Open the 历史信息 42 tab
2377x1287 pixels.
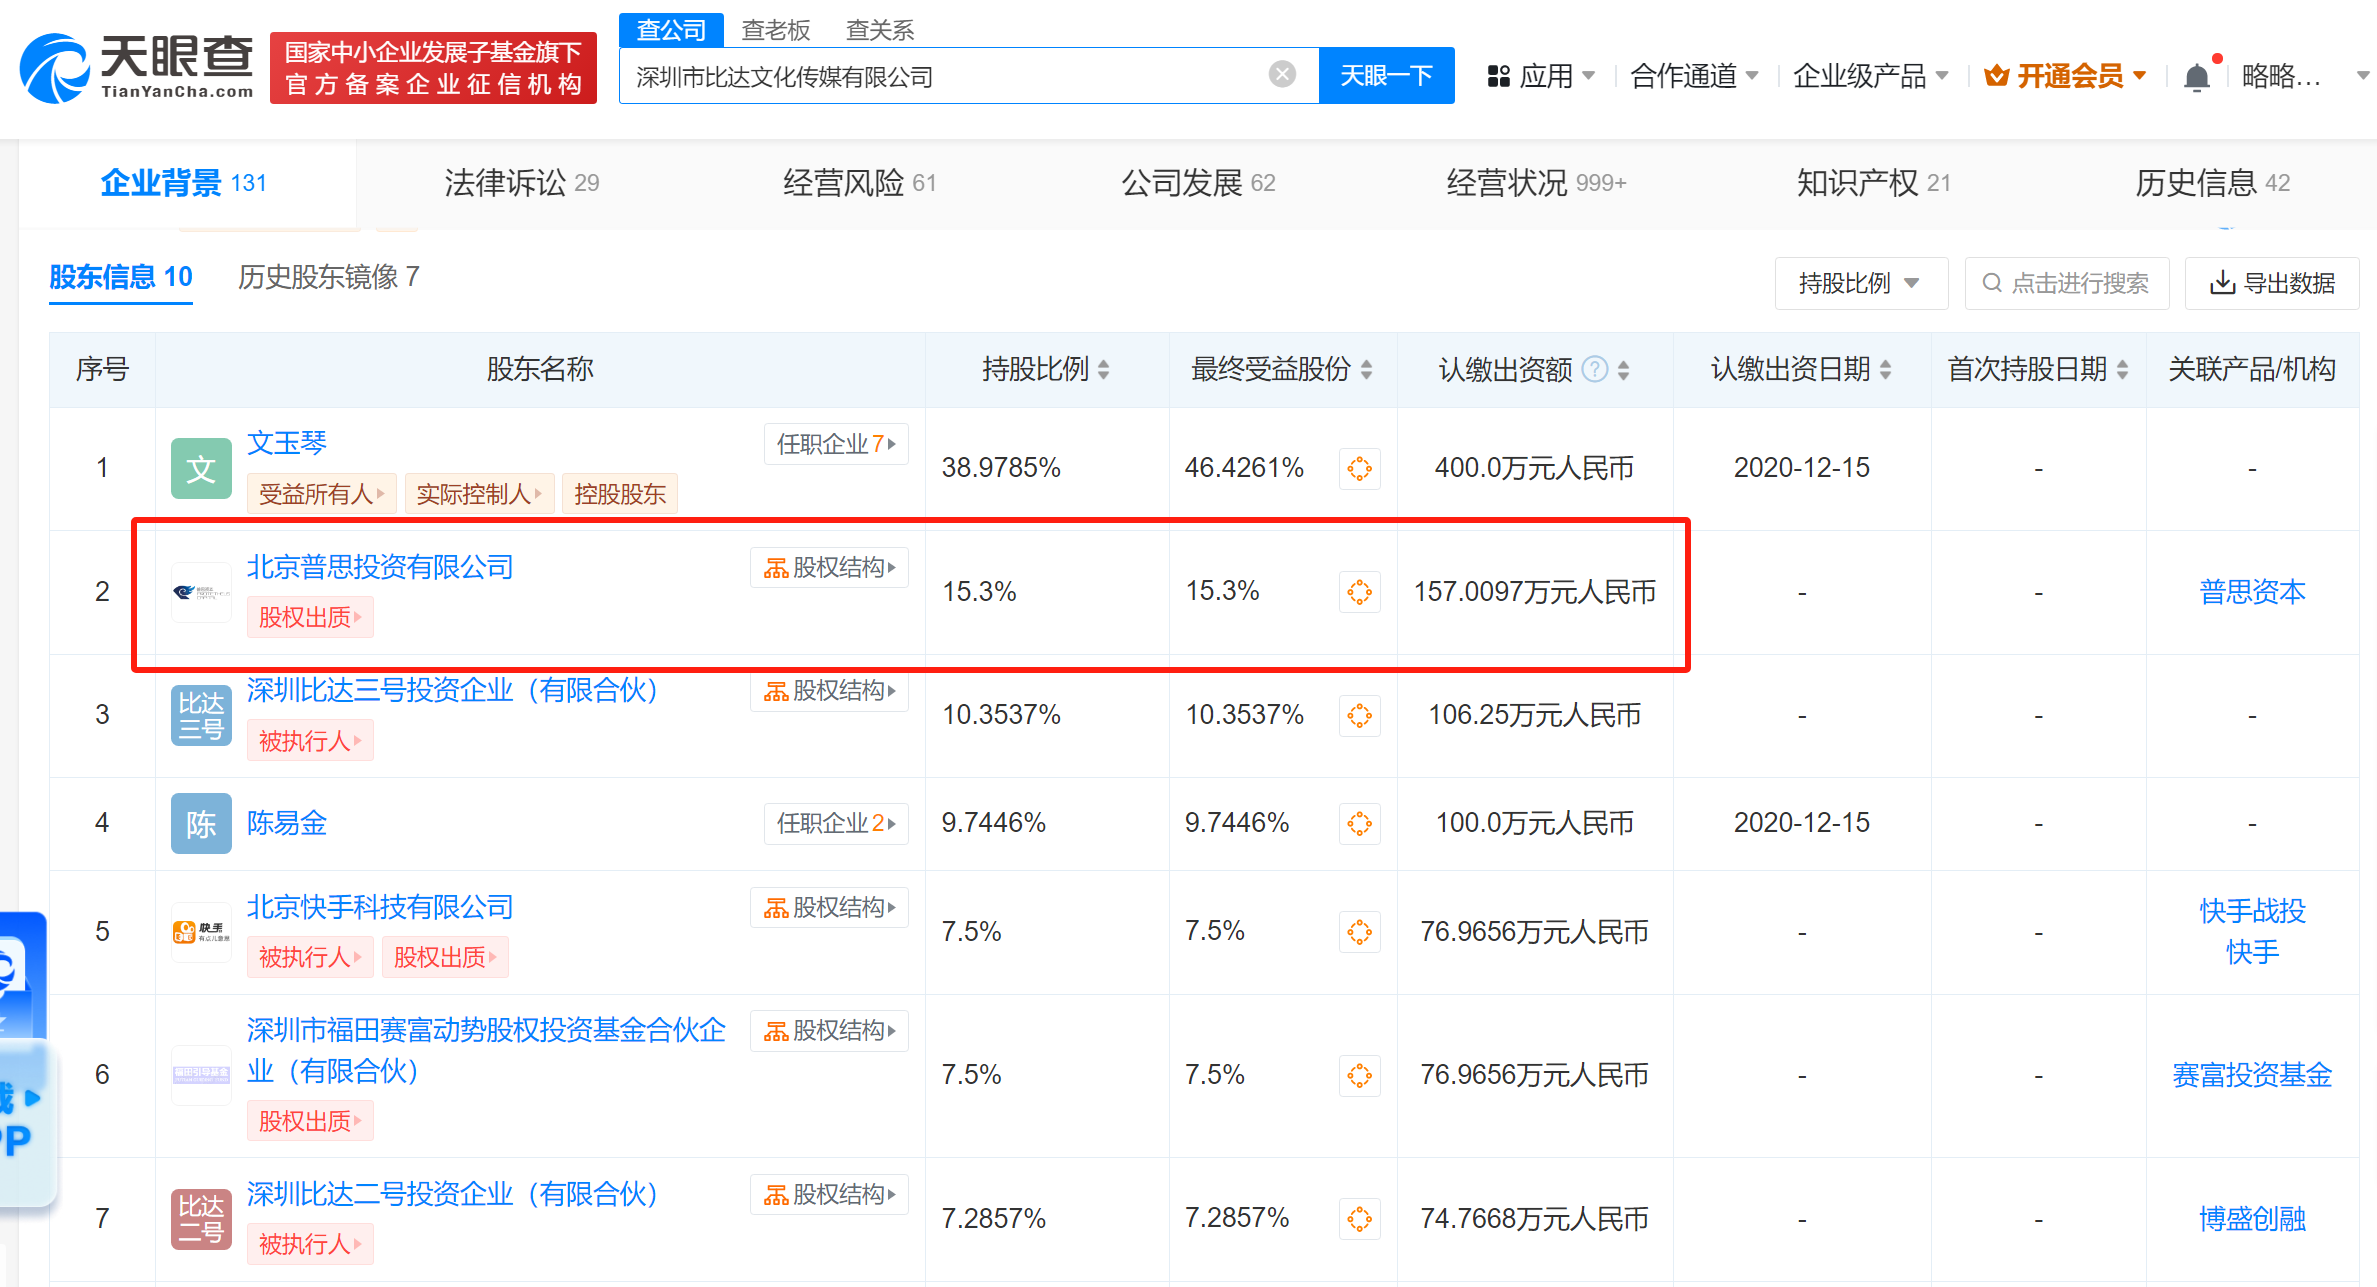pyautogui.click(x=2213, y=183)
